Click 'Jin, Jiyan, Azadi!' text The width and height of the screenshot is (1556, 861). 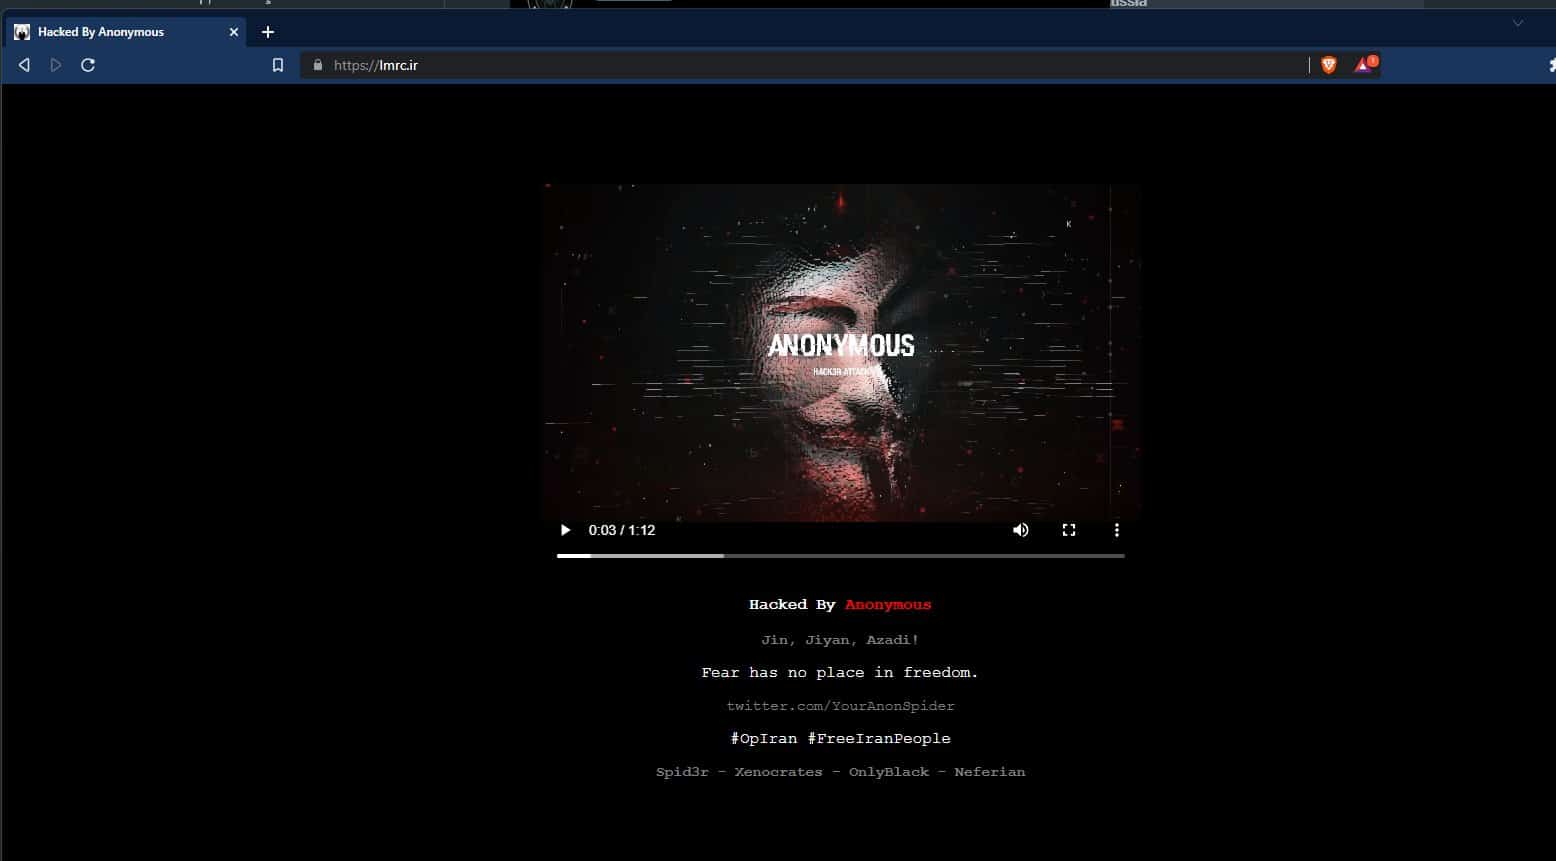click(x=840, y=639)
